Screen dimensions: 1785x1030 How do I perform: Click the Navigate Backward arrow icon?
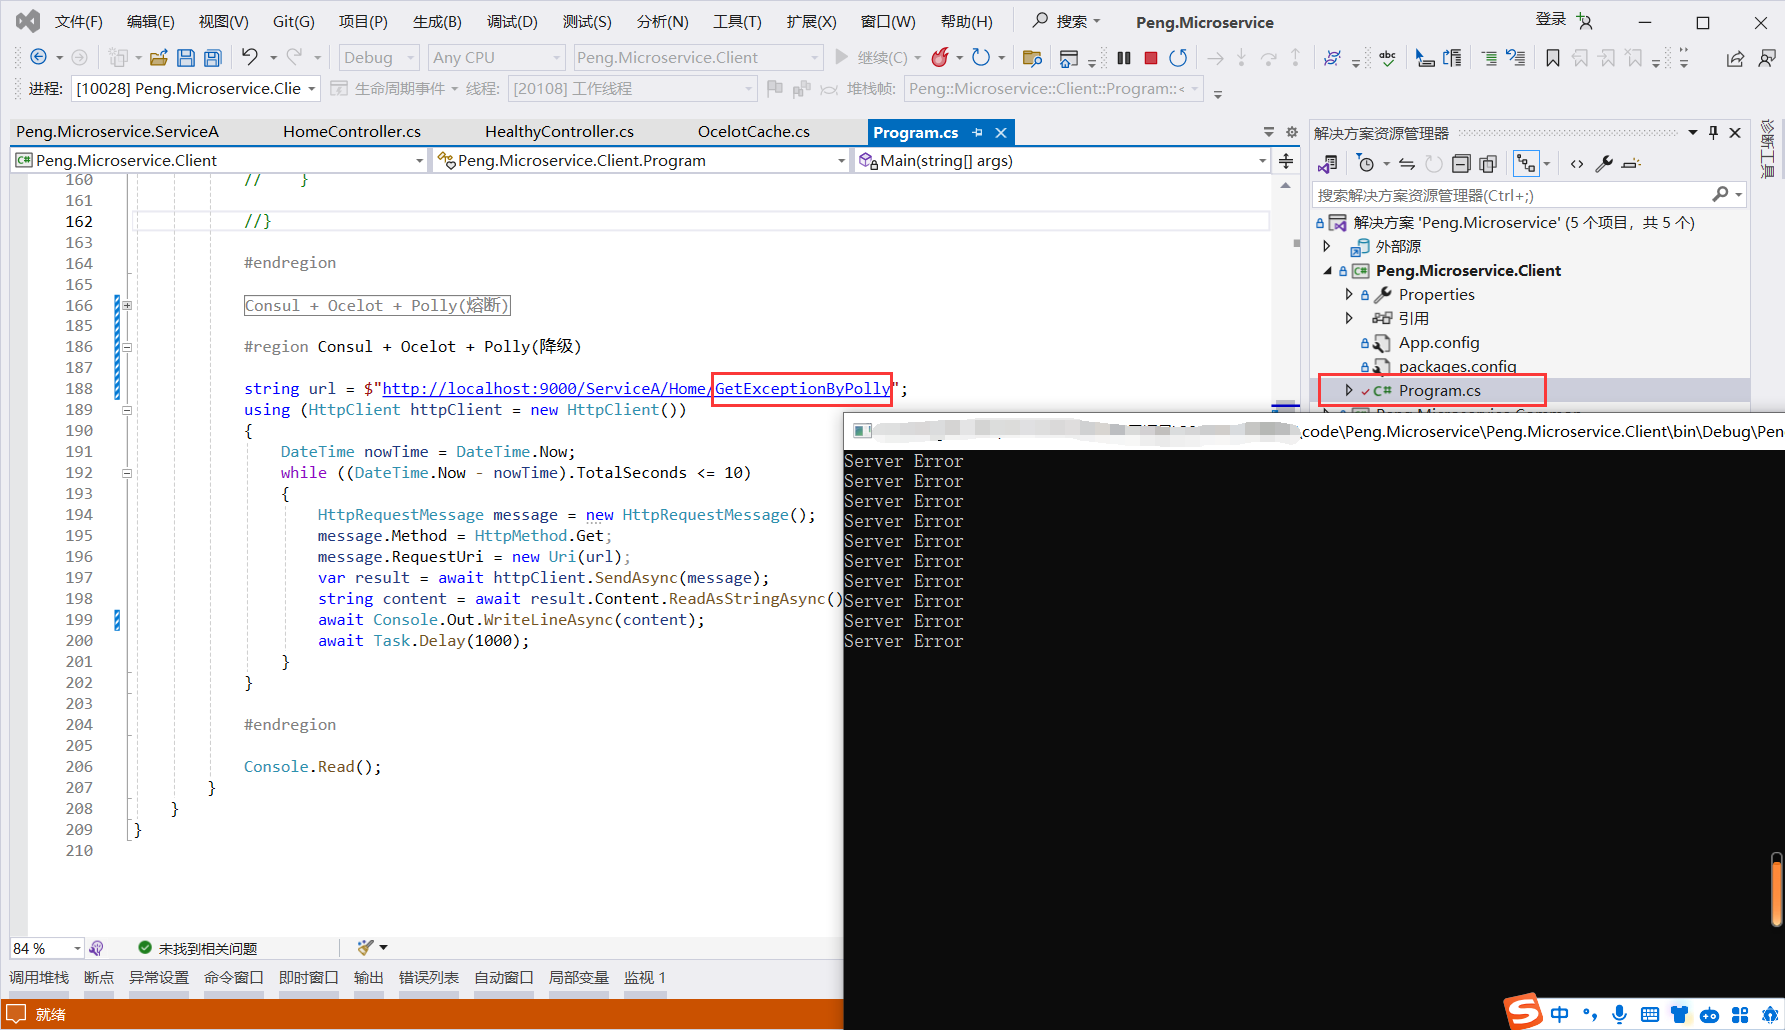(38, 57)
